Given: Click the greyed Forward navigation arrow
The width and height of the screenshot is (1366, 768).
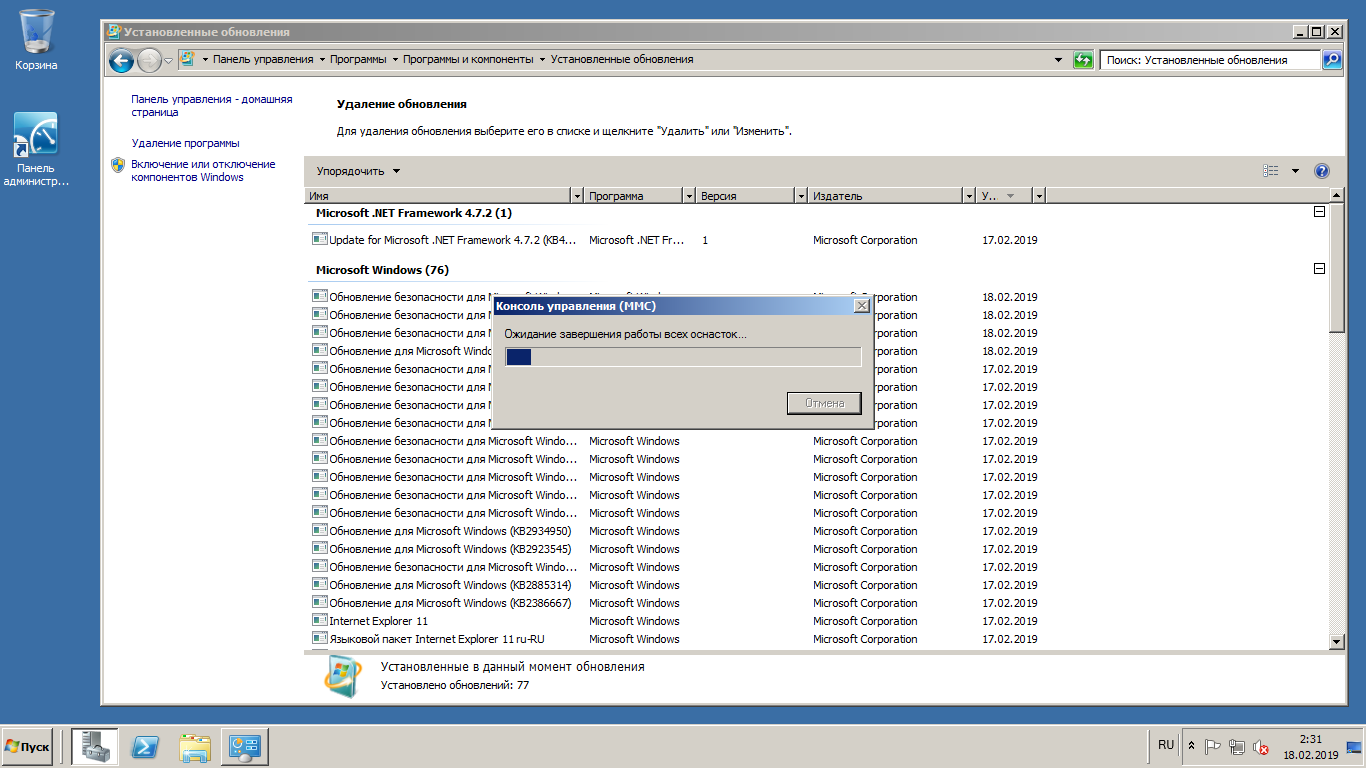Looking at the screenshot, I should tap(149, 60).
